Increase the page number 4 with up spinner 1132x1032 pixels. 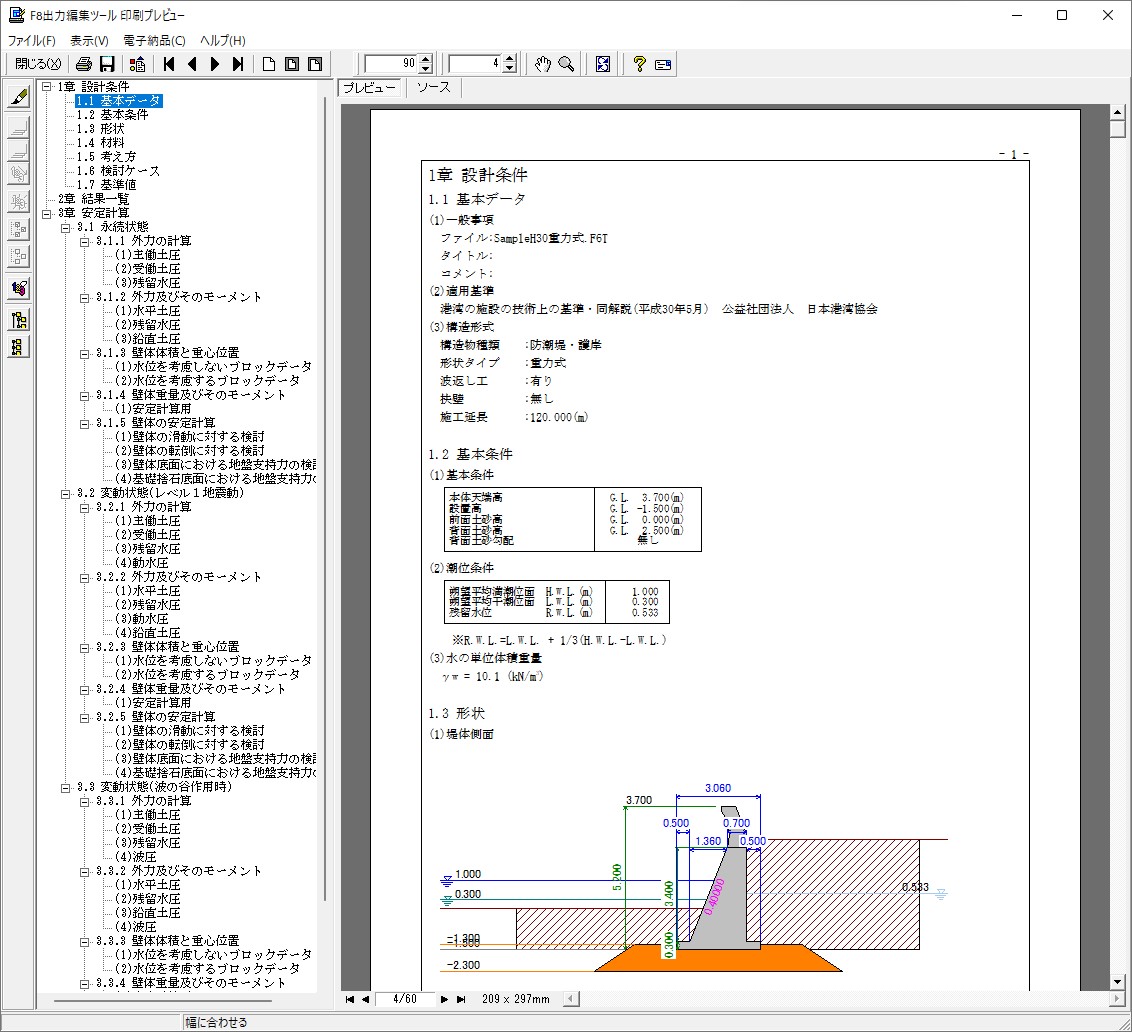(x=510, y=59)
